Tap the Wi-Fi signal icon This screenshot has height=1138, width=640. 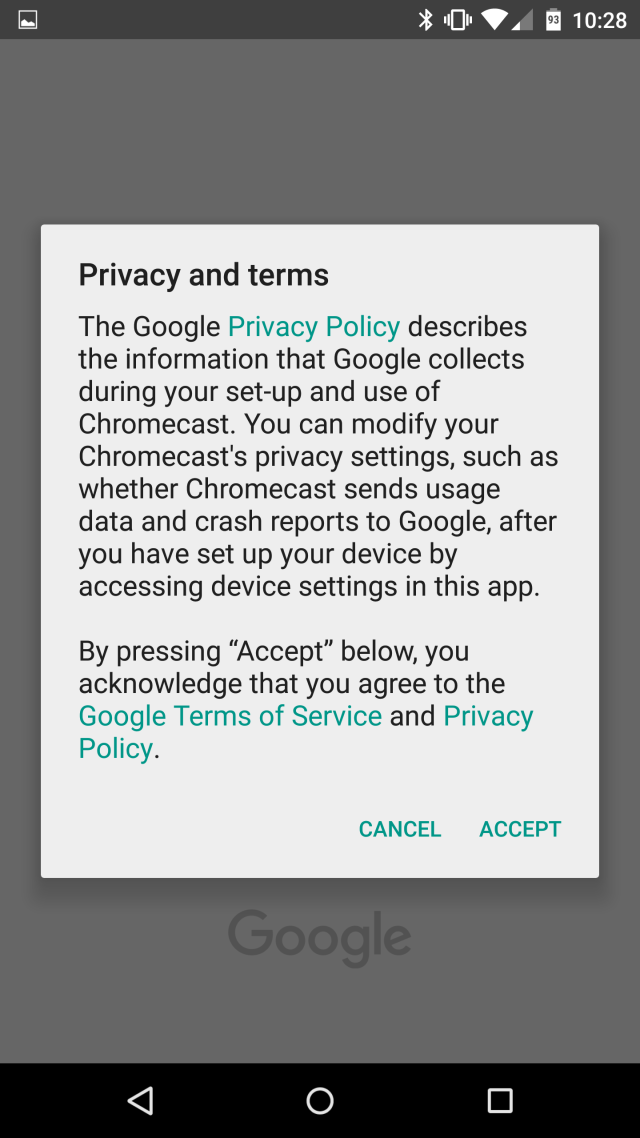point(493,20)
